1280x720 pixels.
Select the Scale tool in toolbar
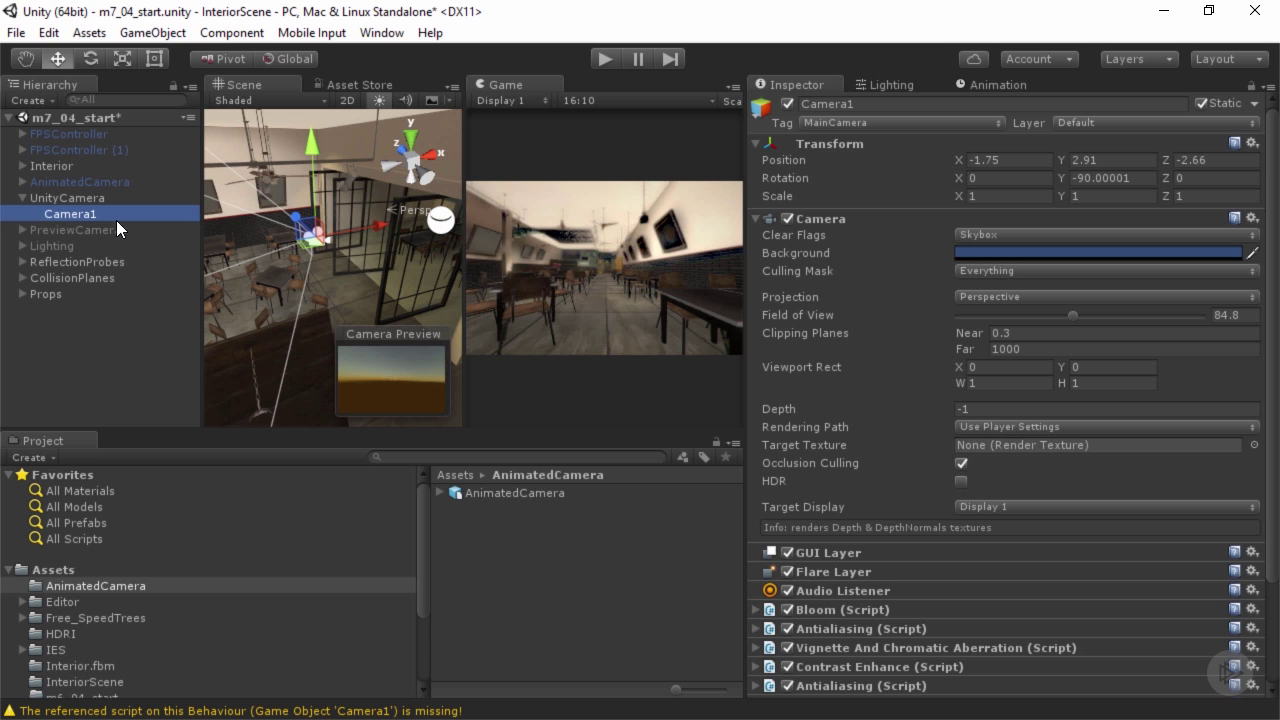[x=122, y=59]
